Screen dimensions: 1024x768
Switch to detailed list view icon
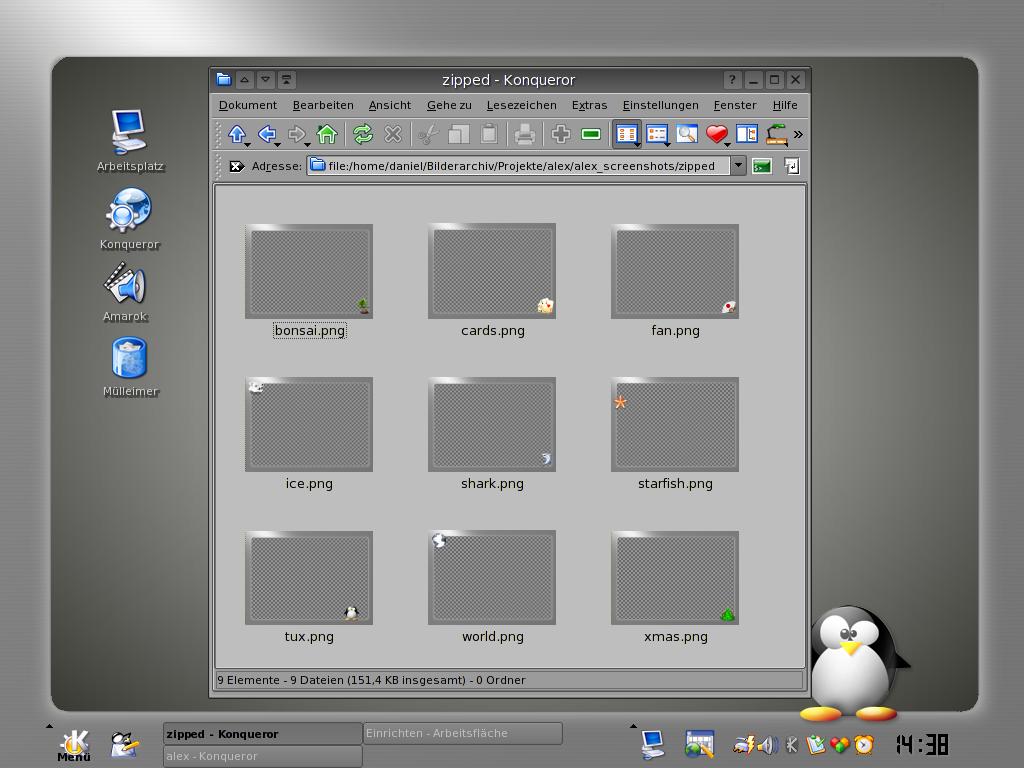click(x=656, y=133)
